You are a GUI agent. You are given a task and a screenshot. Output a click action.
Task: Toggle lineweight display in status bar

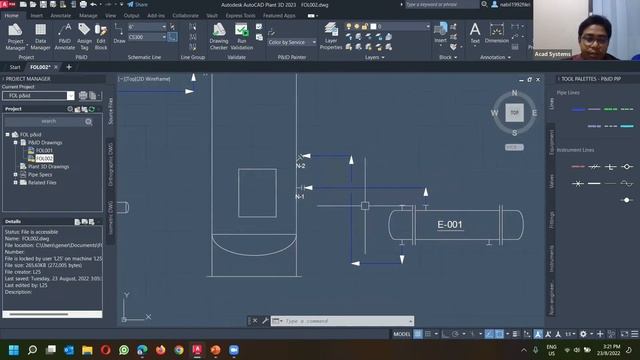pos(516,334)
